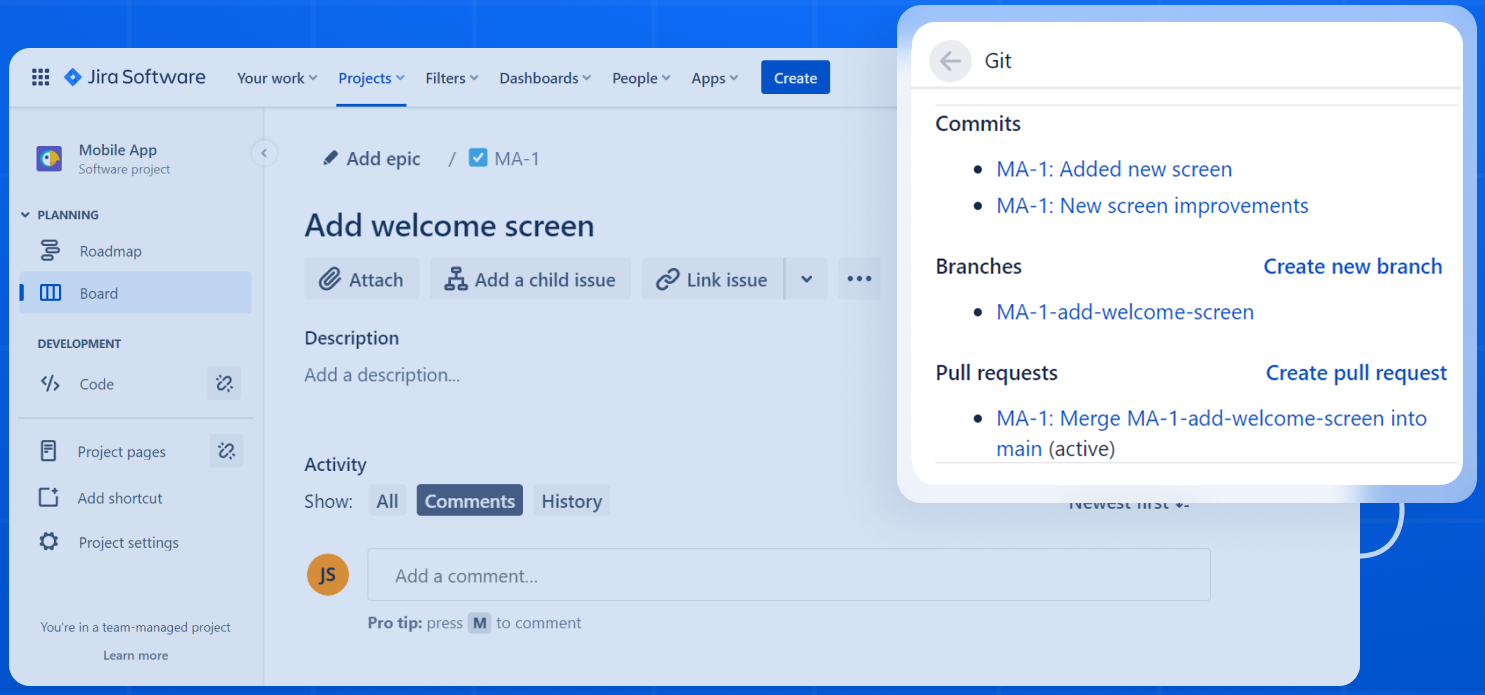Screen dimensions: 1485x695
Task: Open the Projects dropdown menu
Action: click(371, 78)
